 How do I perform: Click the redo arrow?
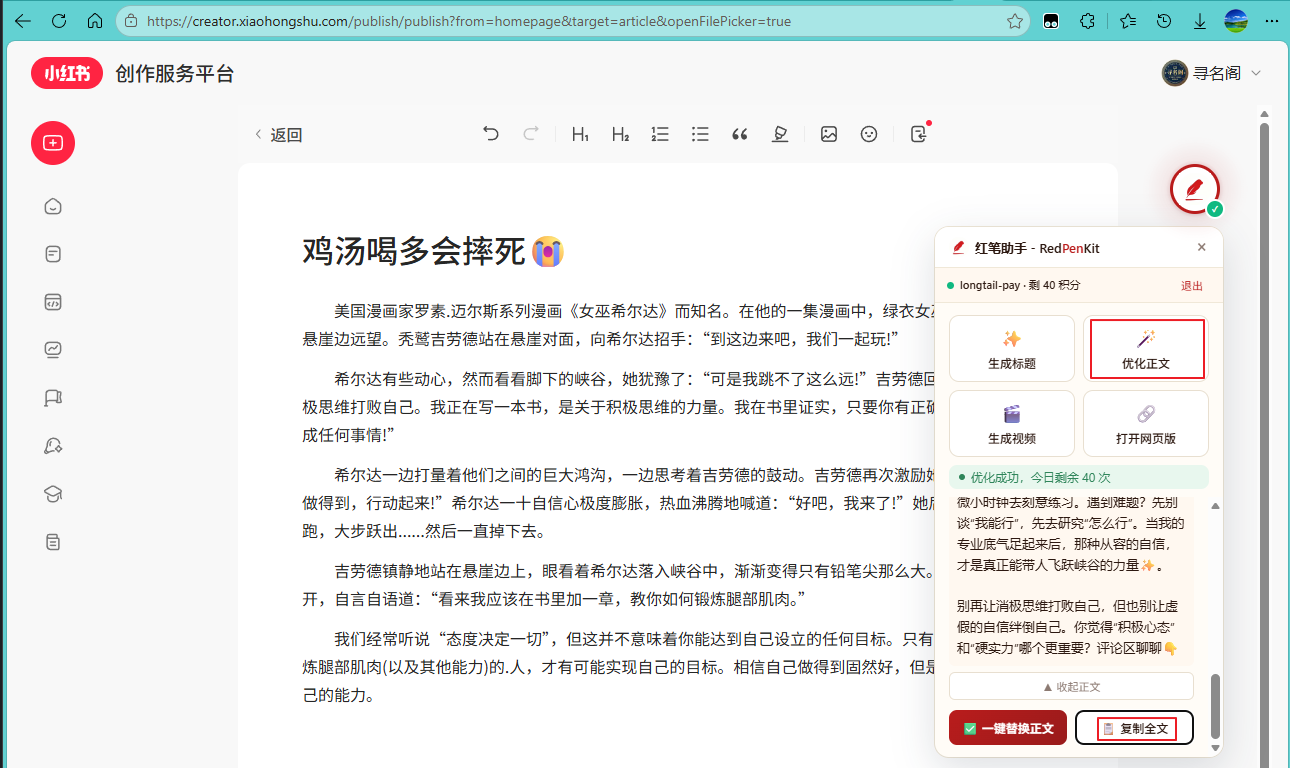click(x=531, y=134)
